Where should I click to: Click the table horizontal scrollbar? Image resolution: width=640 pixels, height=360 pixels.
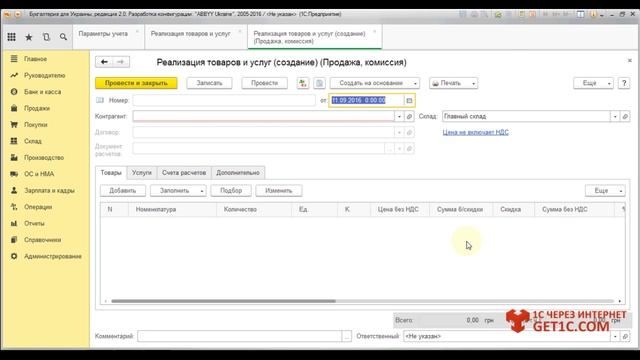pos(223,301)
